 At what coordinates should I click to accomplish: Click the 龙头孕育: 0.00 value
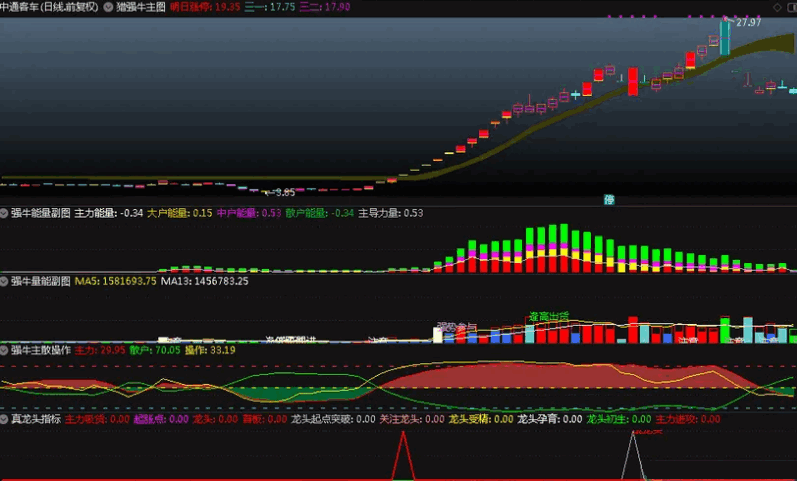[549, 419]
